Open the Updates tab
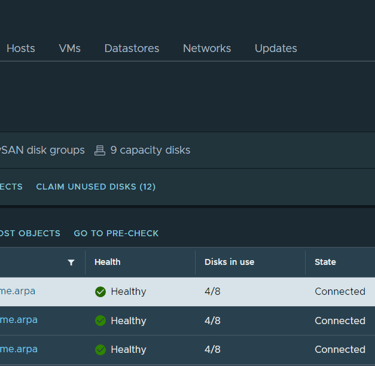 coord(276,48)
